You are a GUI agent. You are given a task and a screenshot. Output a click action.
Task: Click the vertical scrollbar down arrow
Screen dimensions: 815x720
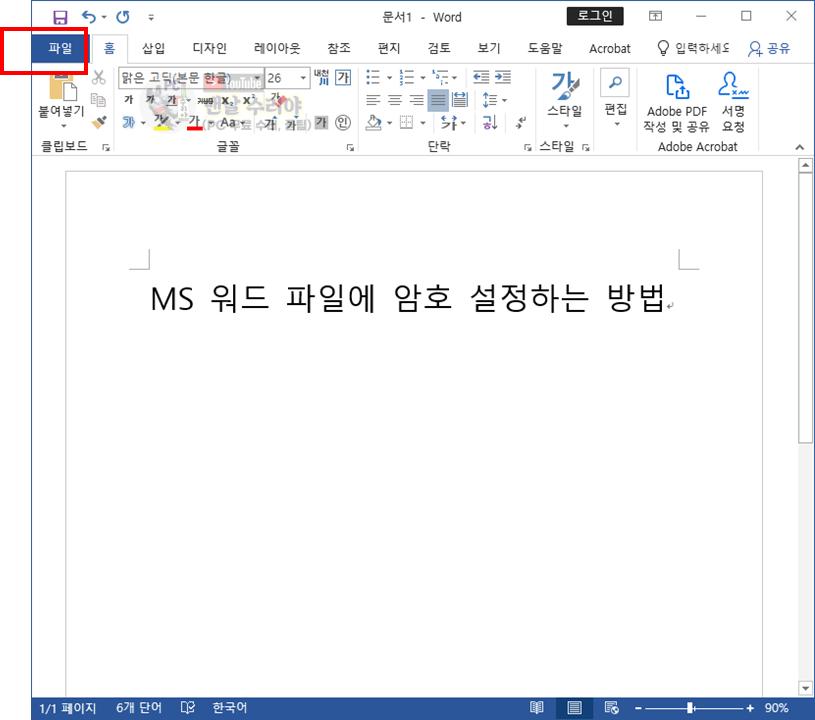coord(806,688)
